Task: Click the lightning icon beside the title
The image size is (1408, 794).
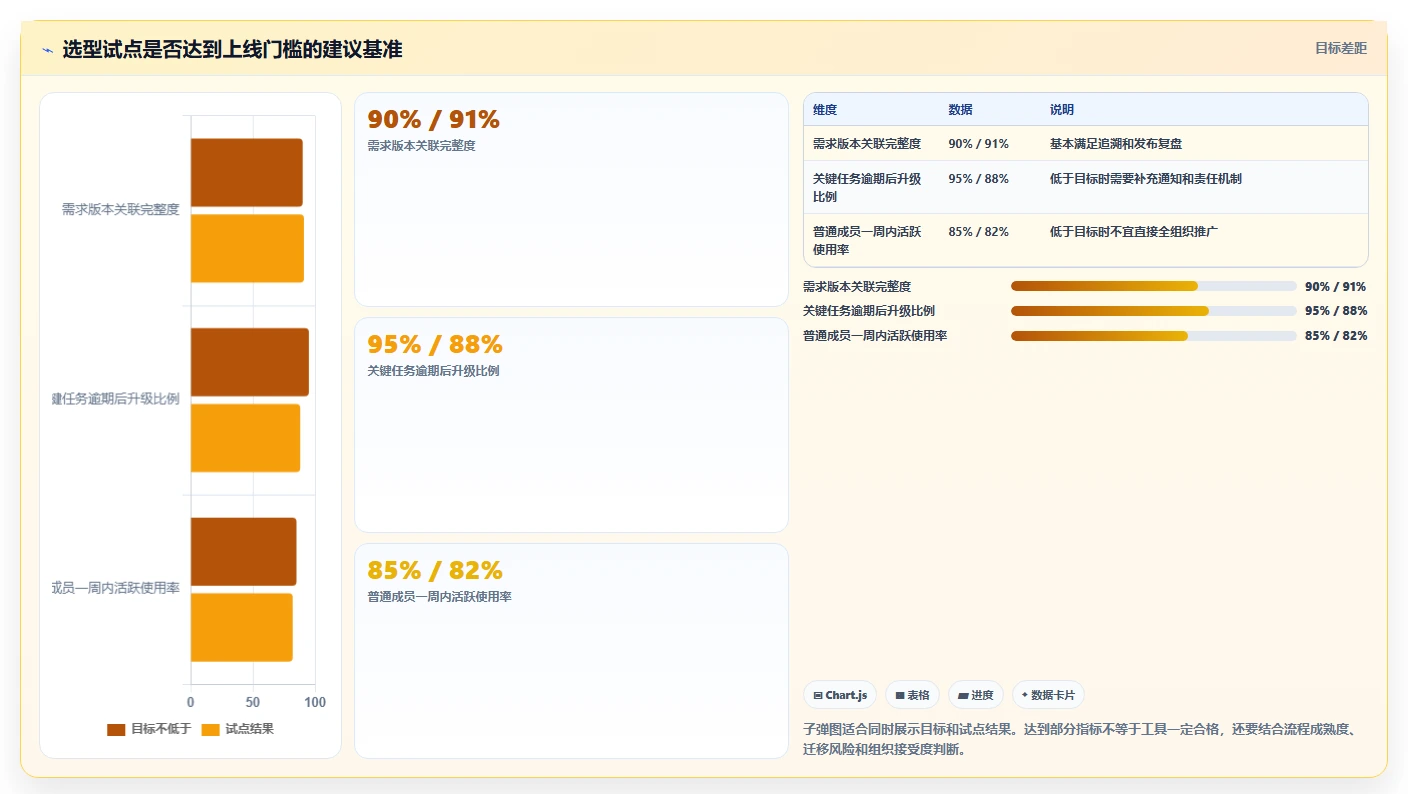Action: (x=47, y=50)
